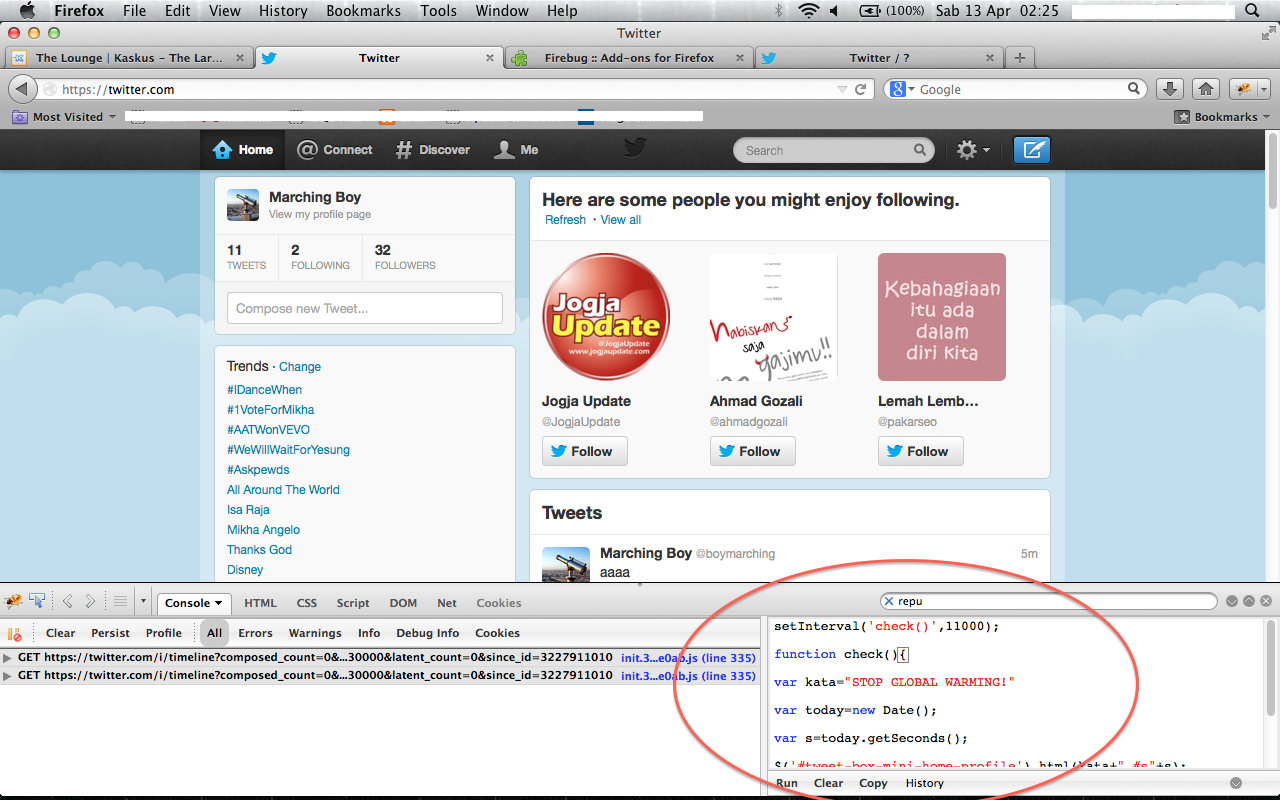
Task: Open the Firebug panel list dropdown arrow
Action: (x=143, y=602)
